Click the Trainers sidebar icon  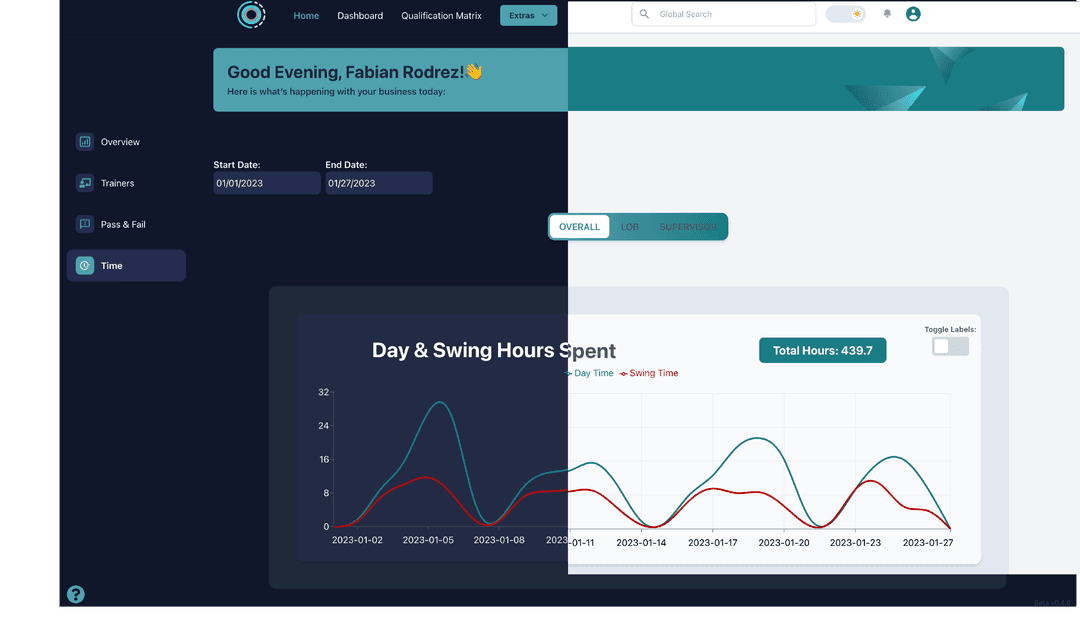85,183
